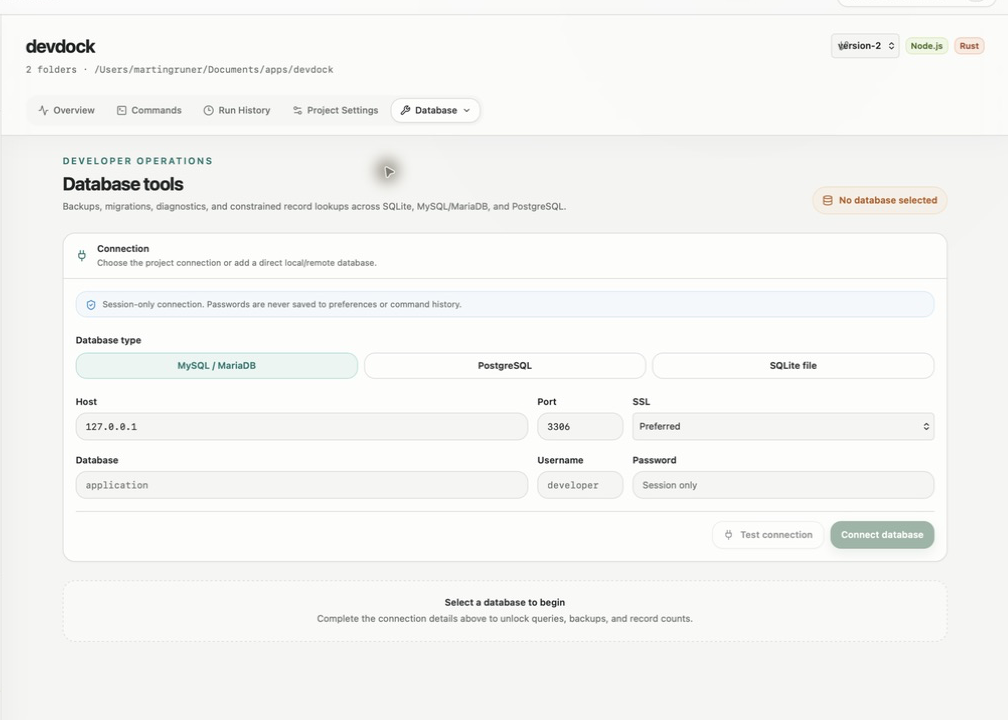Click the No database selected status badge

tap(879, 201)
